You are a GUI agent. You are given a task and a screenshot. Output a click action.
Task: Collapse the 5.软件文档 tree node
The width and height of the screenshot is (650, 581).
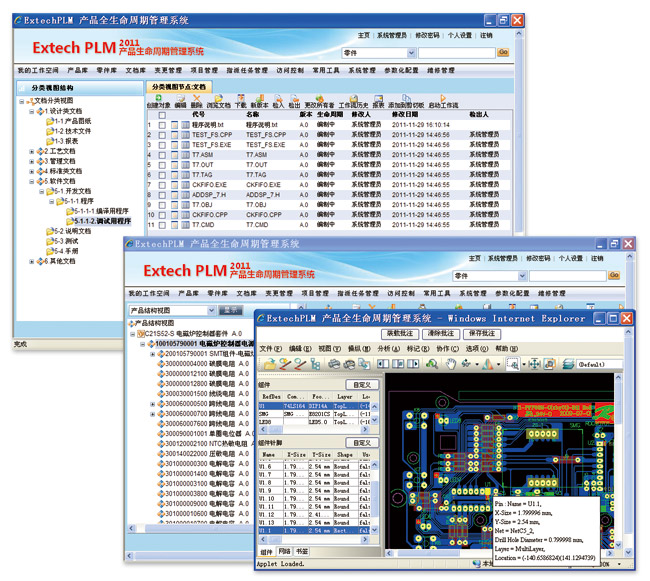point(32,181)
